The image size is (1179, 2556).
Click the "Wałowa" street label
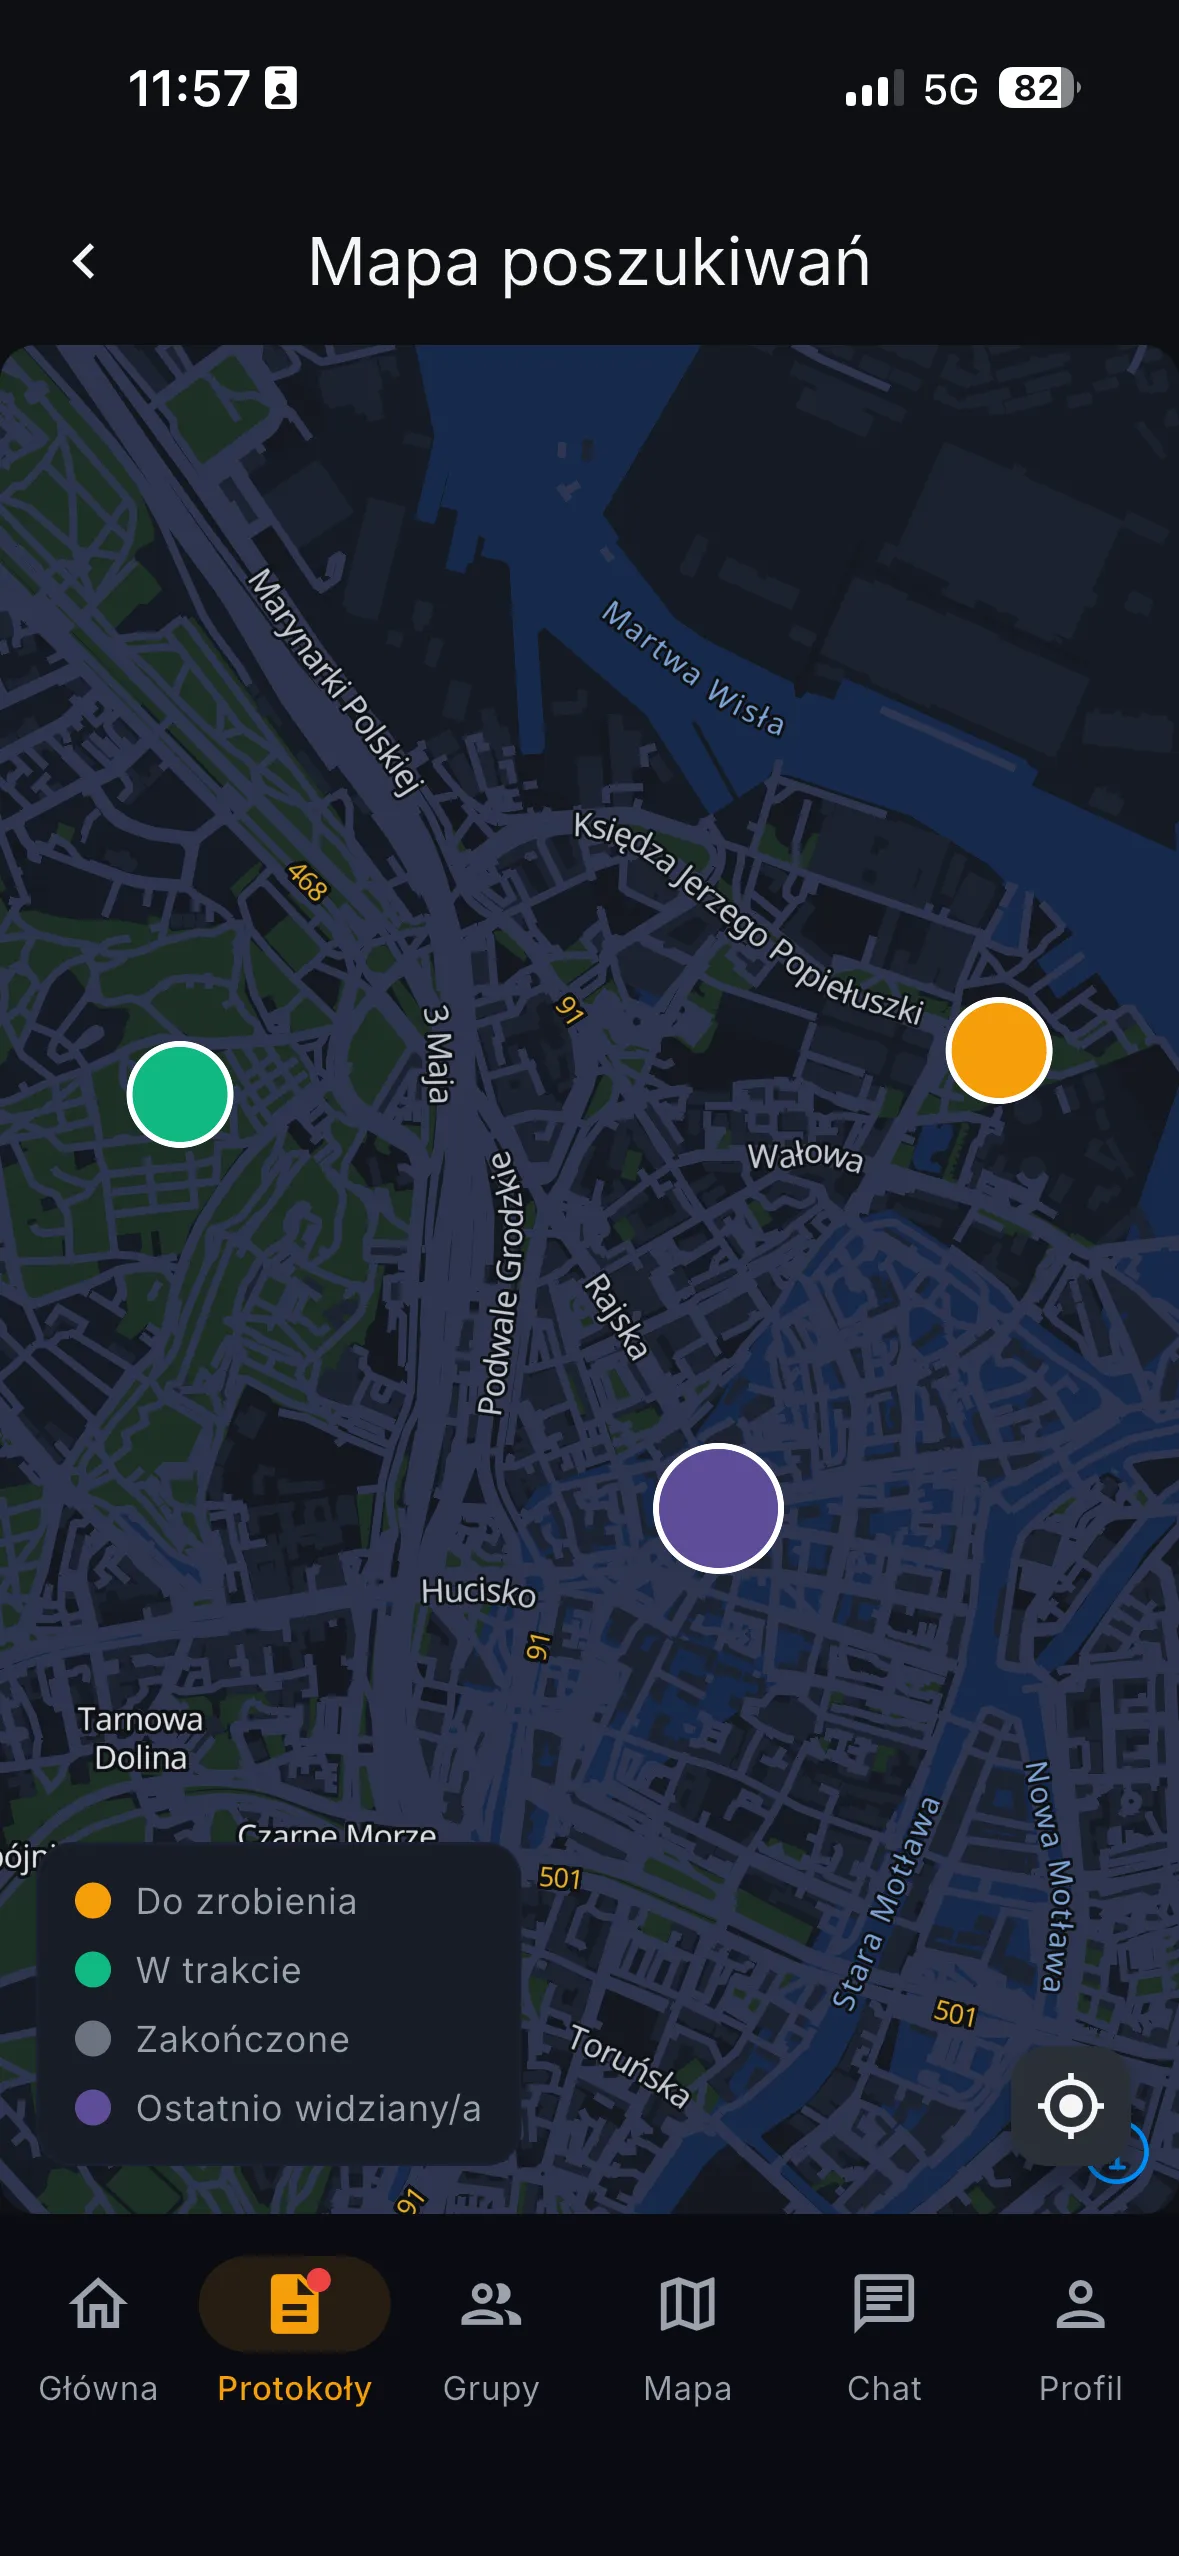click(x=805, y=1156)
